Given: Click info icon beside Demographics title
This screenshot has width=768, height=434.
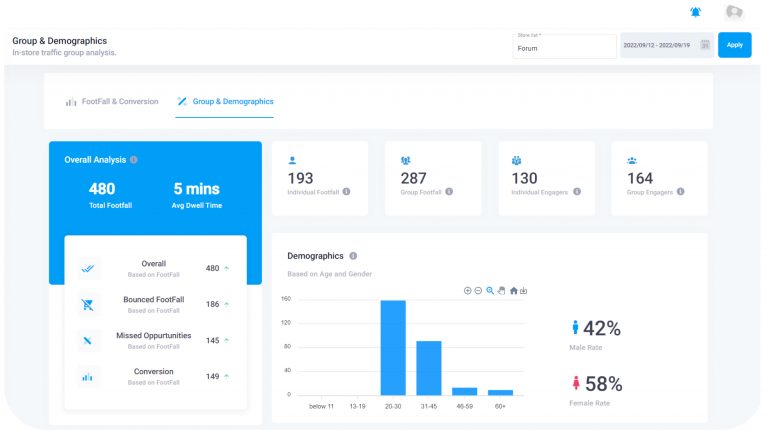Looking at the screenshot, I should [353, 256].
